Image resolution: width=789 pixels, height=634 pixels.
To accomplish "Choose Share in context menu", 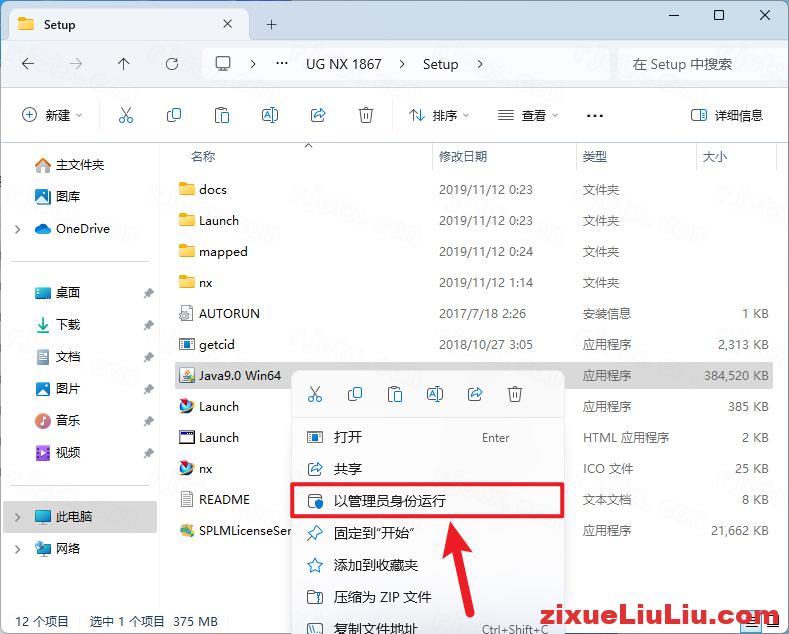I will pos(428,469).
